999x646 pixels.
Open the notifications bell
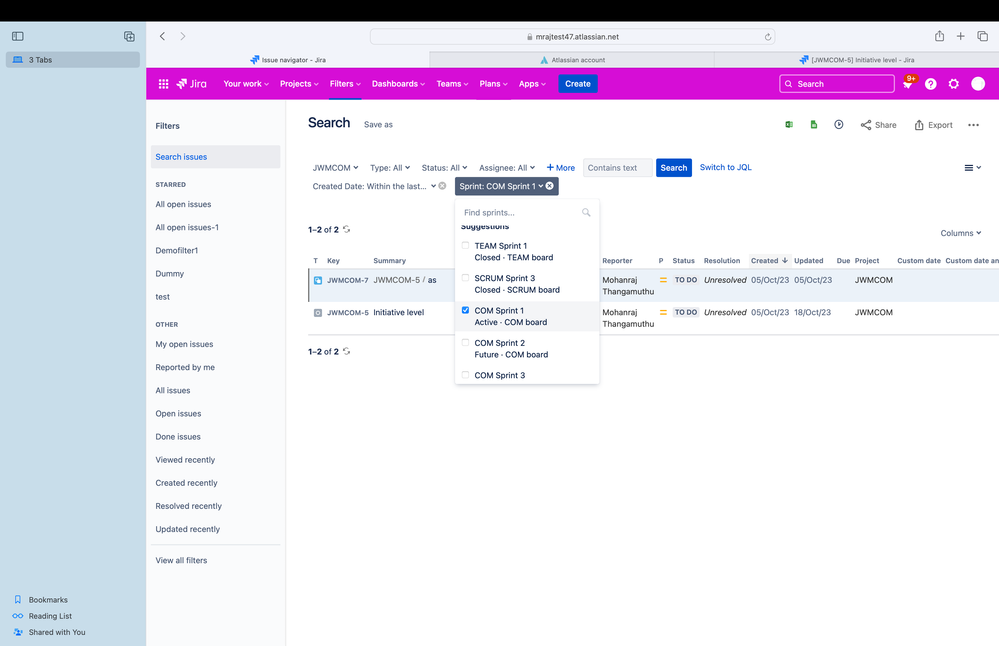coord(908,83)
